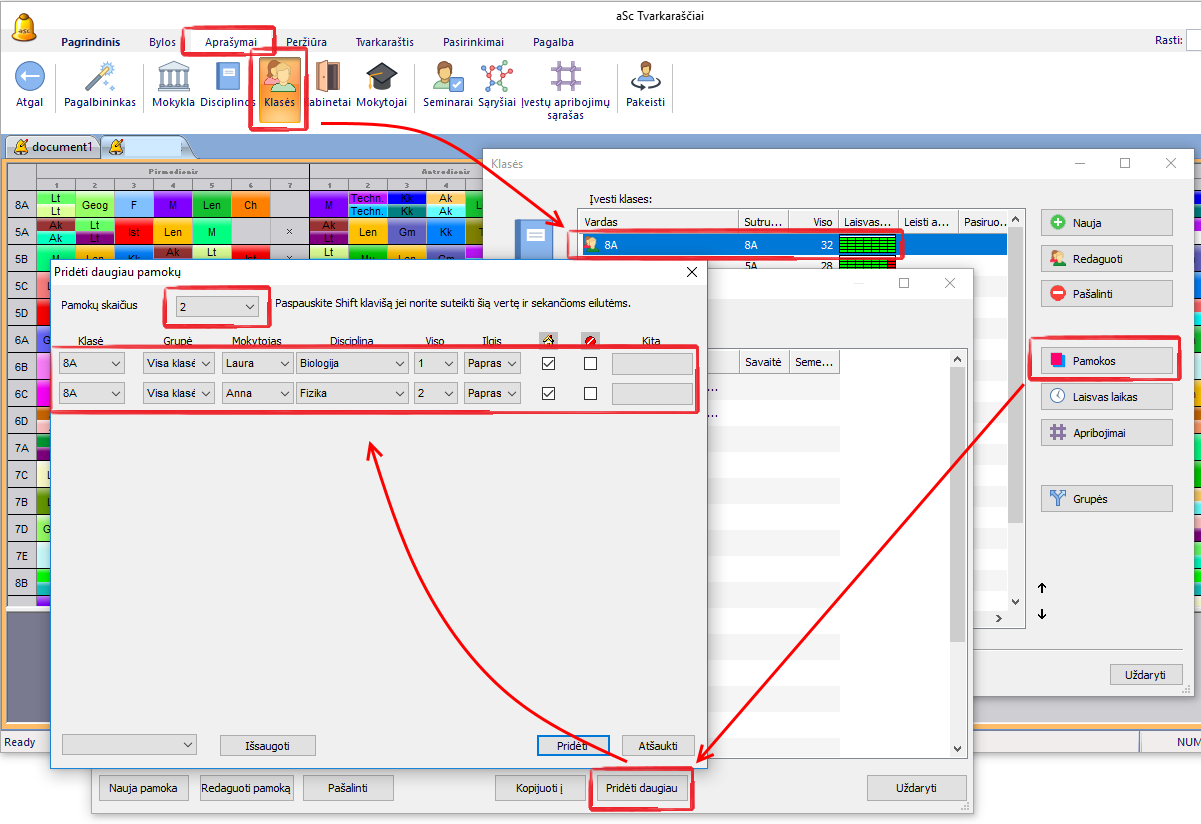Open the Mokytojai teachers list

pyautogui.click(x=381, y=78)
